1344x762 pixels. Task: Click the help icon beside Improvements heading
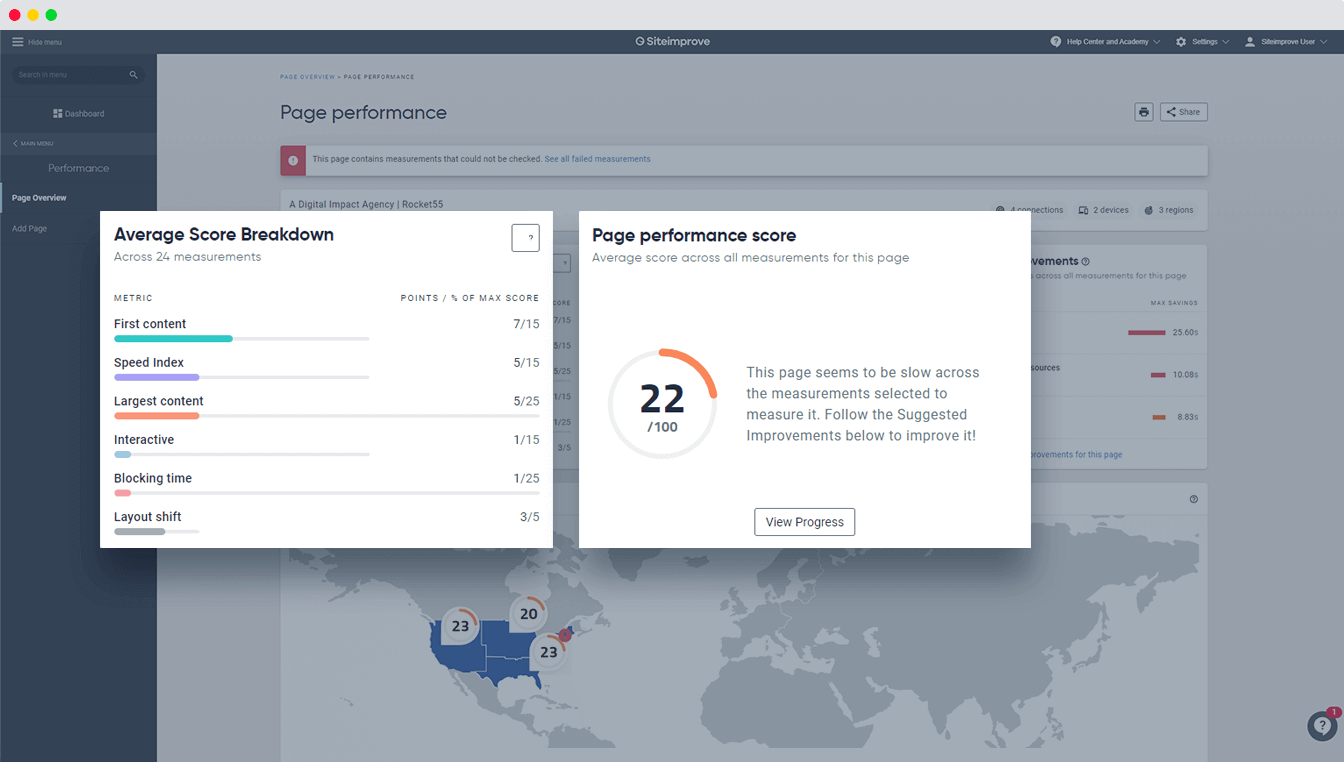point(1085,262)
